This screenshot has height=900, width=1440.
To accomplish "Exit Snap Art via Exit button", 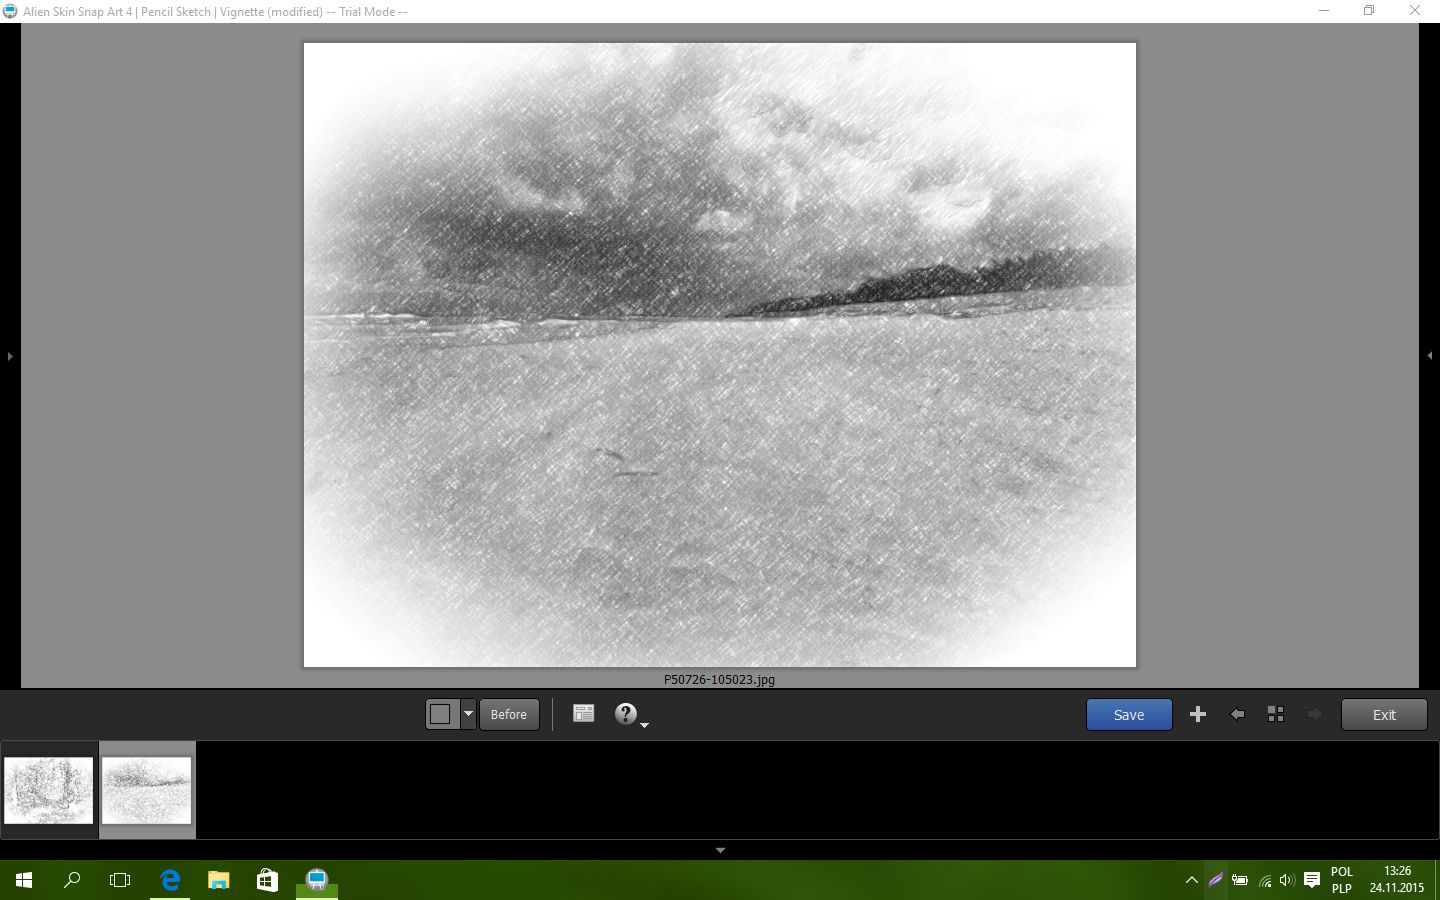I will 1384,714.
